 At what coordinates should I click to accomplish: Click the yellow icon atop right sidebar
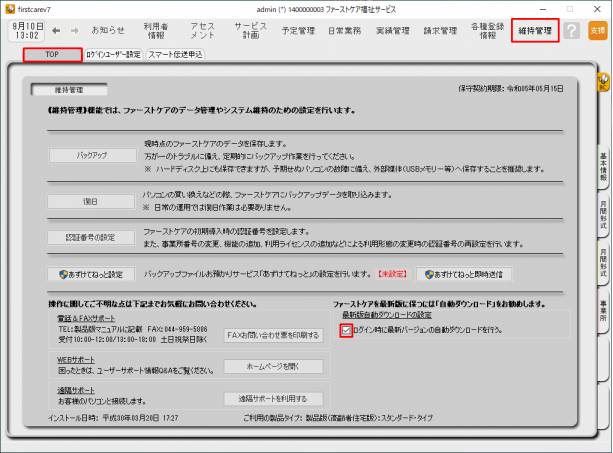pyautogui.click(x=604, y=78)
